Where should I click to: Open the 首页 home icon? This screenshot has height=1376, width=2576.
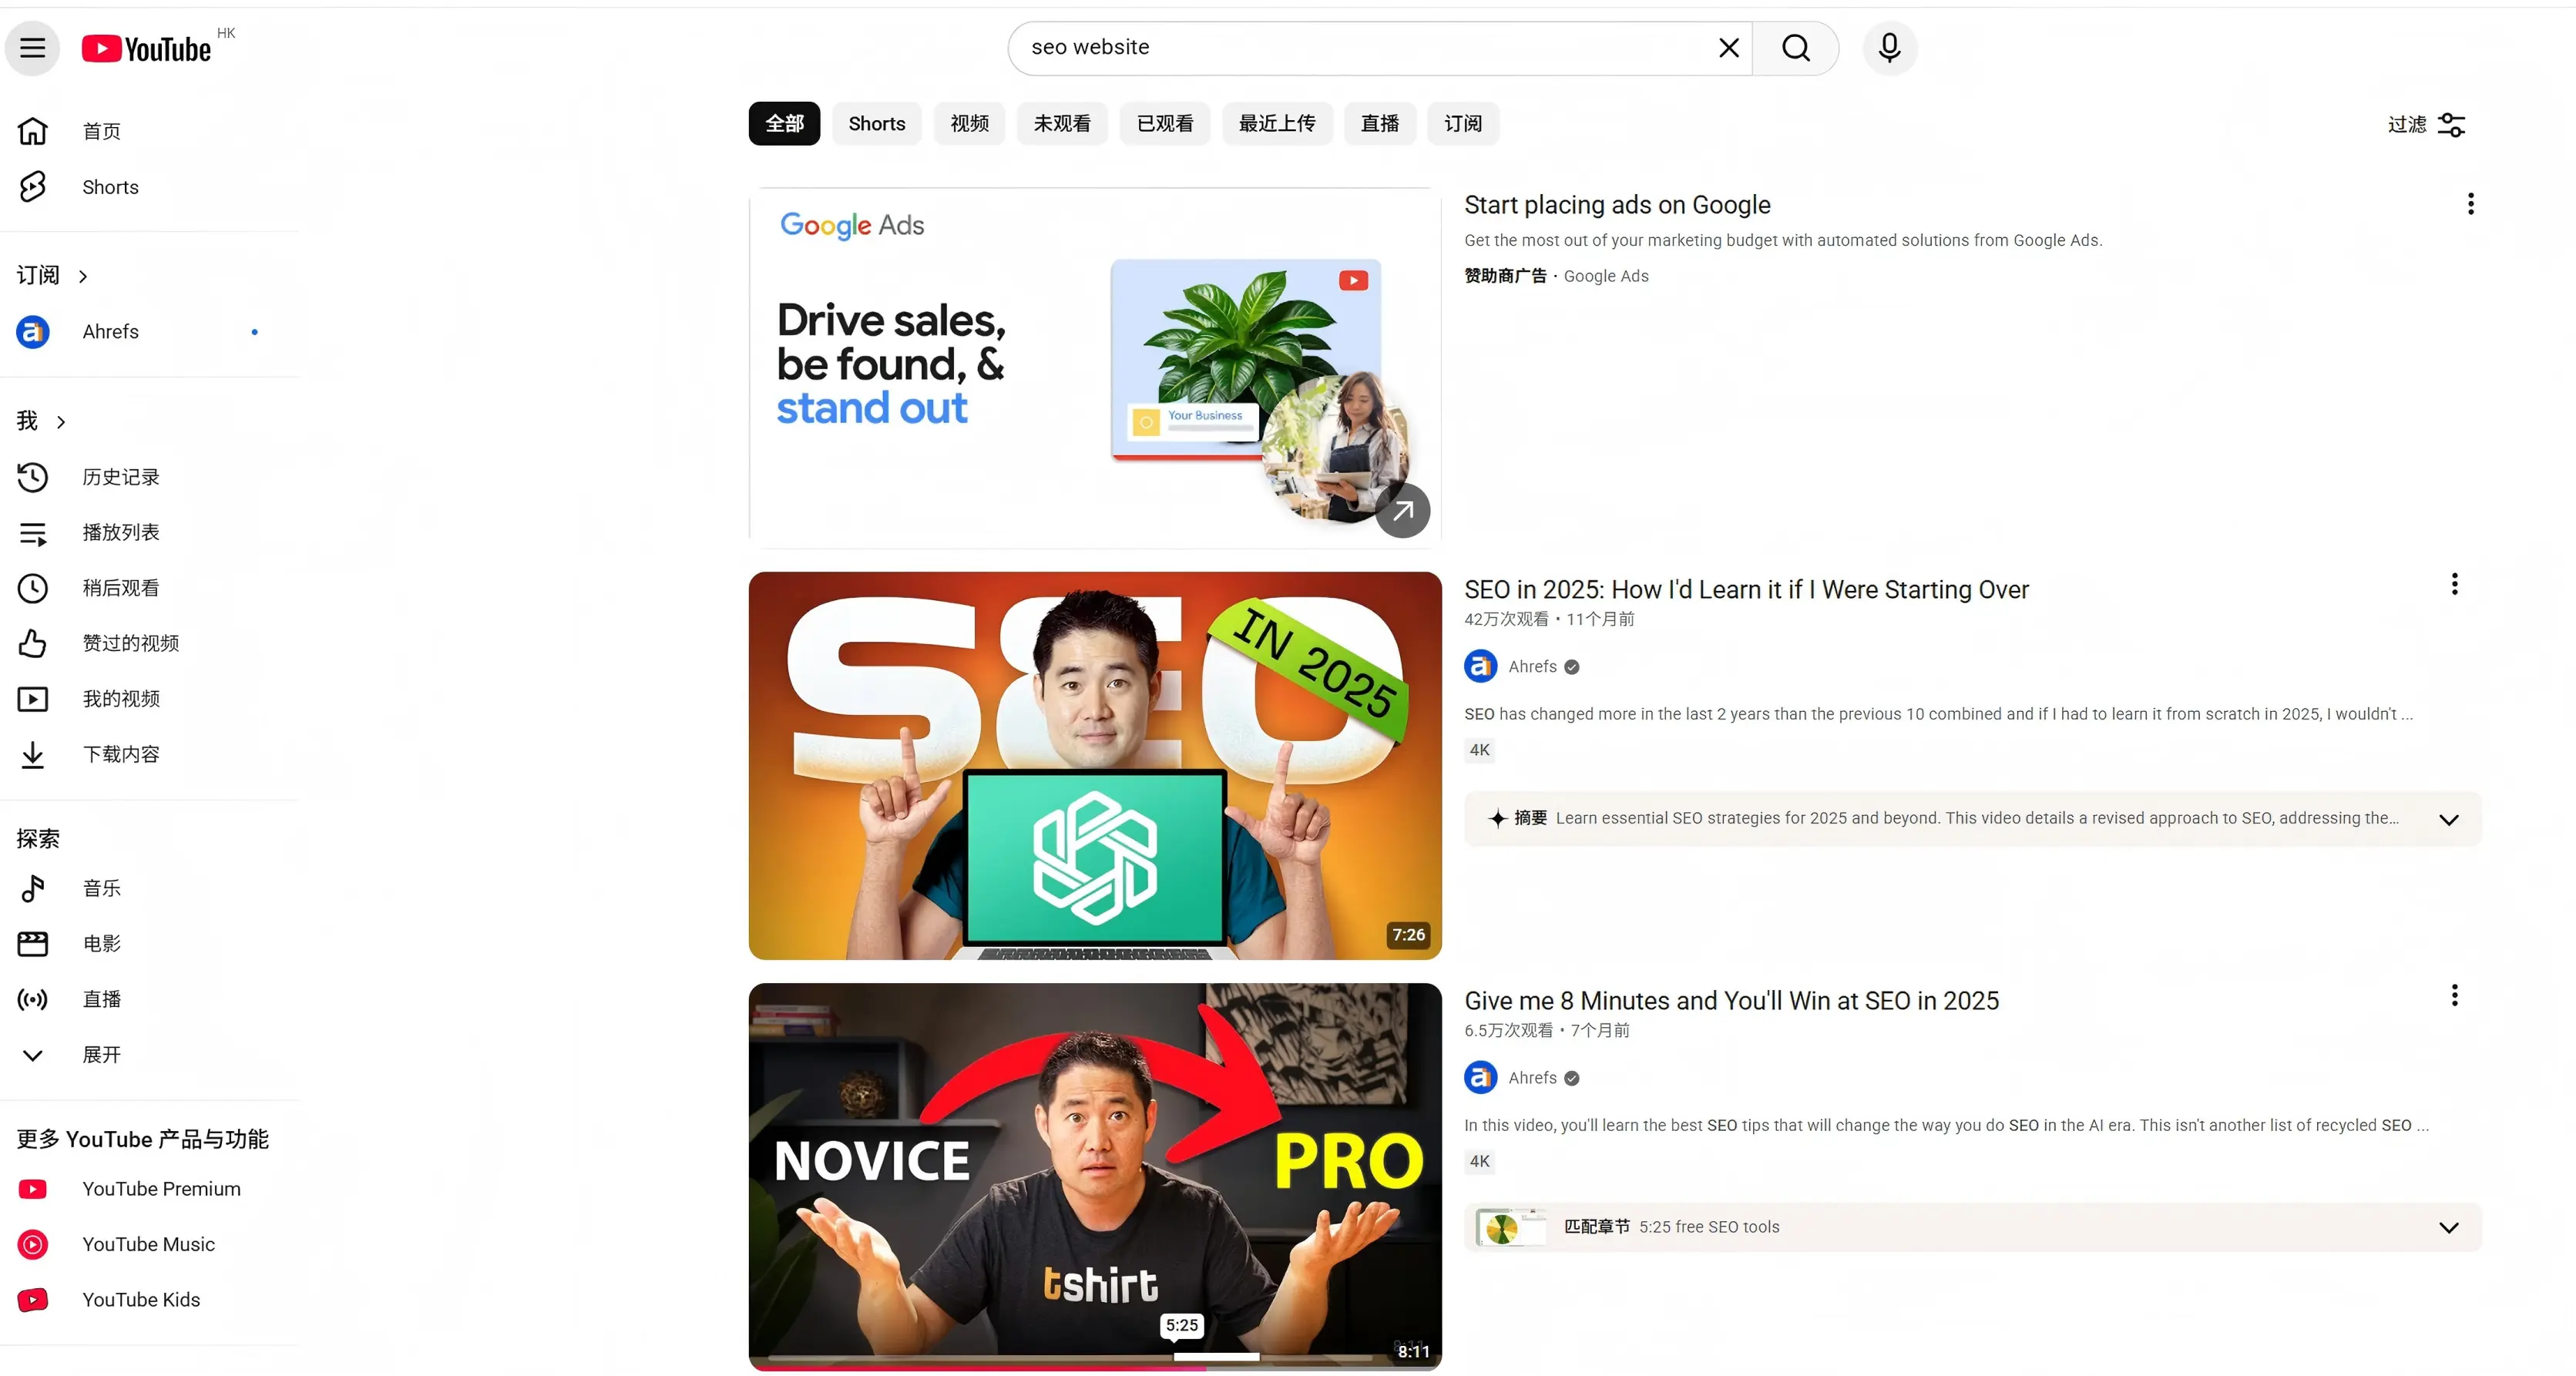click(33, 131)
